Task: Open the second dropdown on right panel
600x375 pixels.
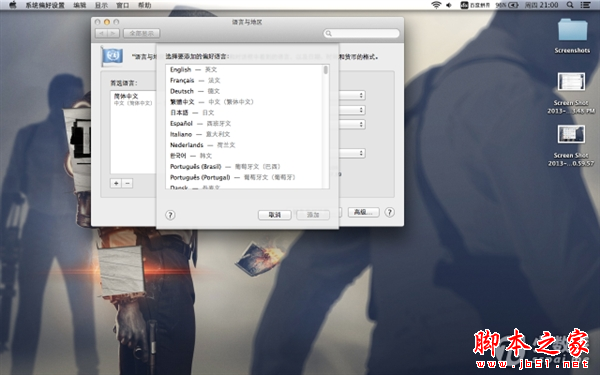Action: (352, 110)
